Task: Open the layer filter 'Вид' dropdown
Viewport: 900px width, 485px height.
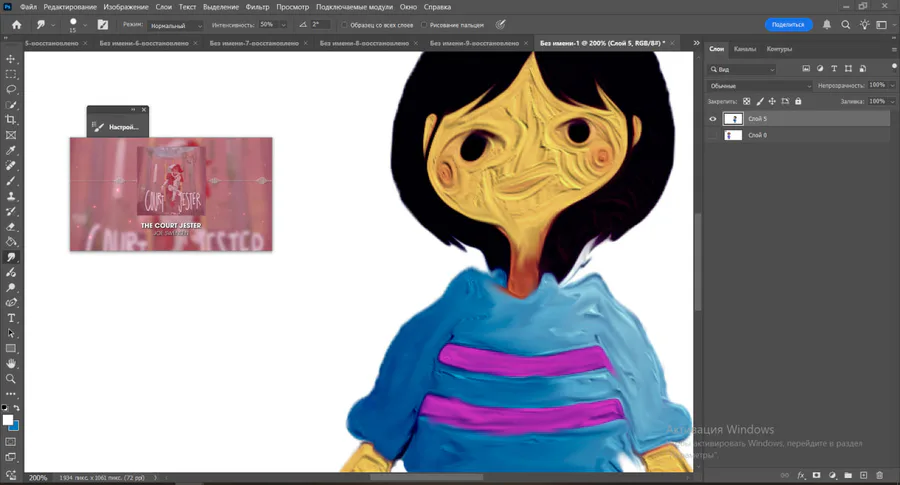Action: (742, 69)
